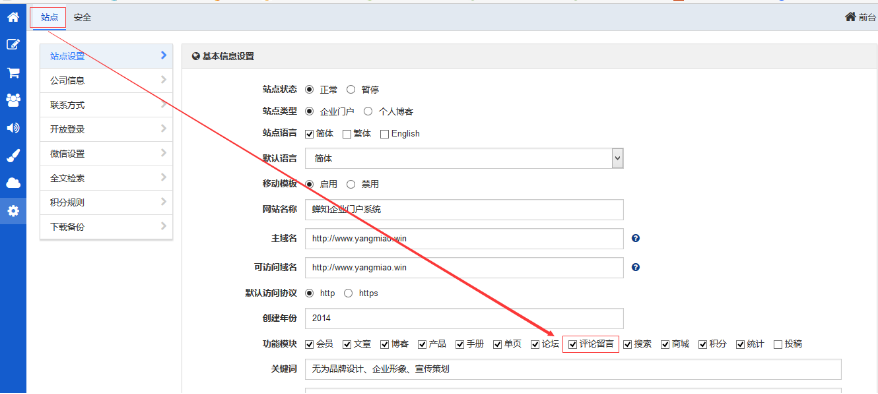This screenshot has height=394, width=878.
Task: Open the shopping cart sidebar icon
Action: [12, 73]
